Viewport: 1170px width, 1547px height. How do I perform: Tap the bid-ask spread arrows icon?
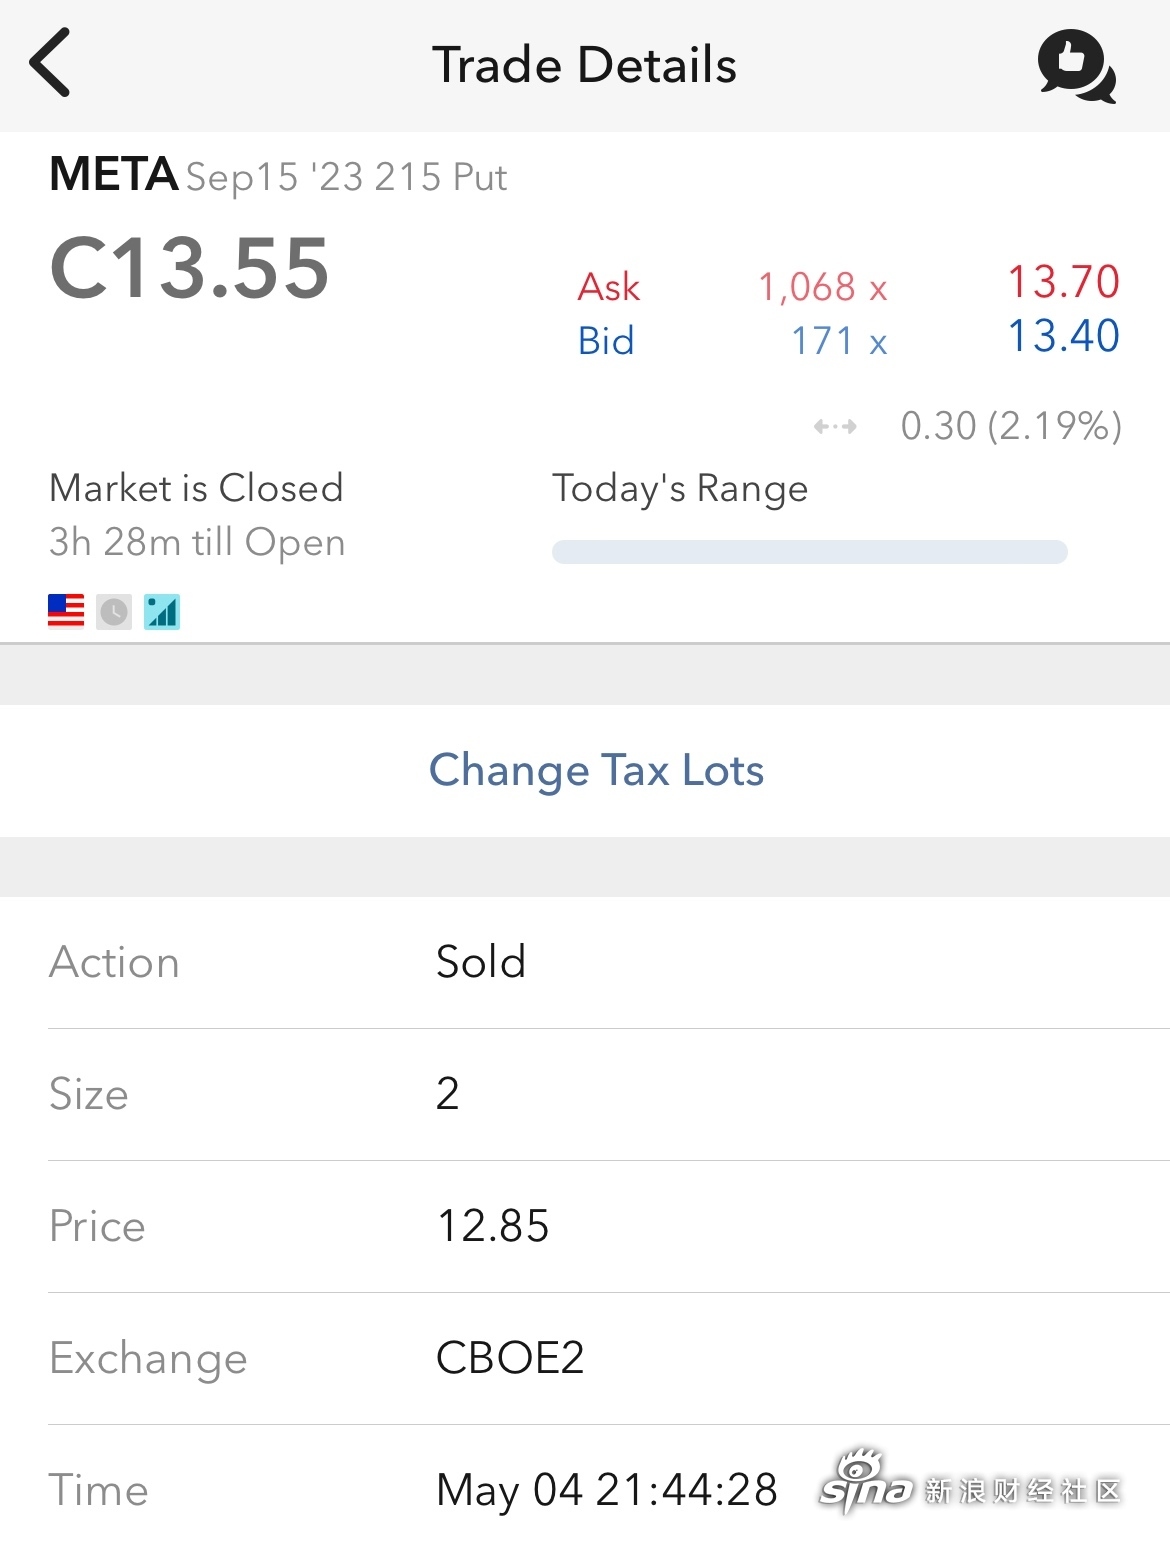(835, 427)
